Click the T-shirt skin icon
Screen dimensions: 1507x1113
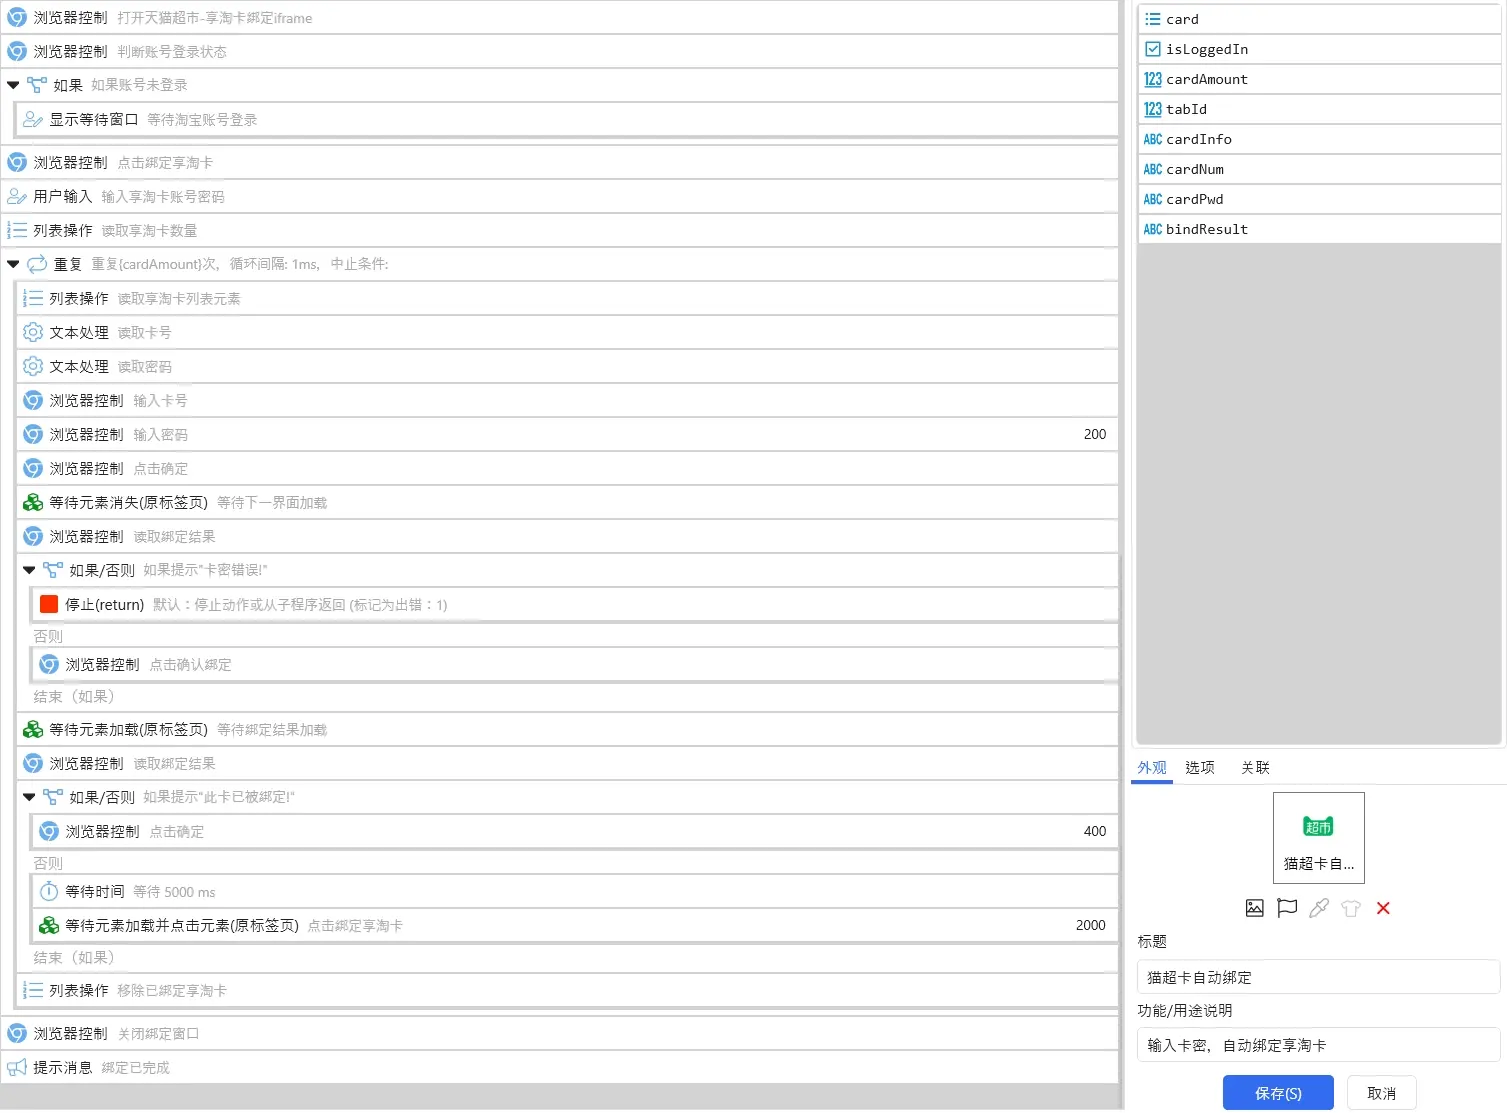tap(1351, 908)
